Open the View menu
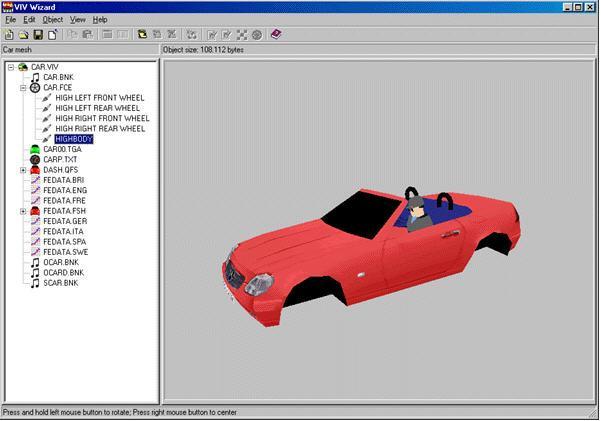 click(77, 19)
